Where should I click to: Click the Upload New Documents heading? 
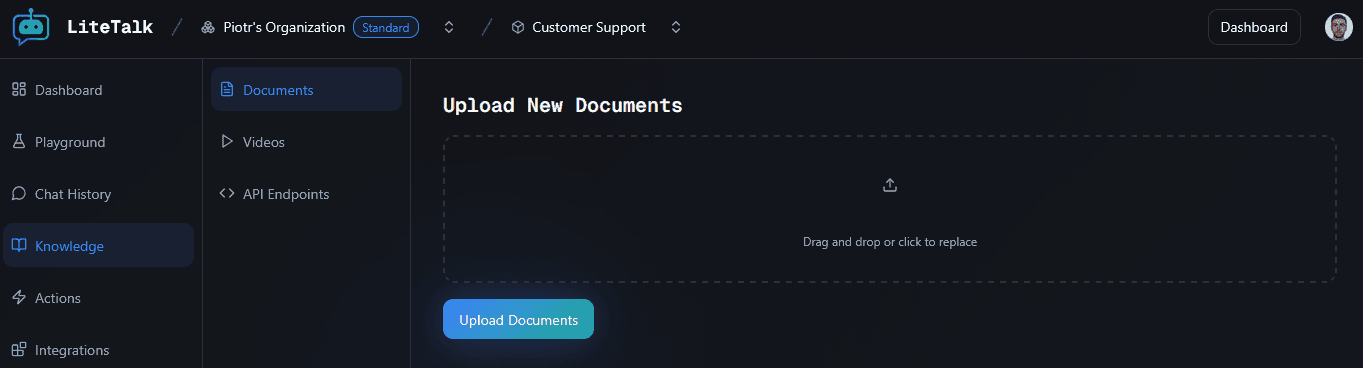(x=563, y=105)
